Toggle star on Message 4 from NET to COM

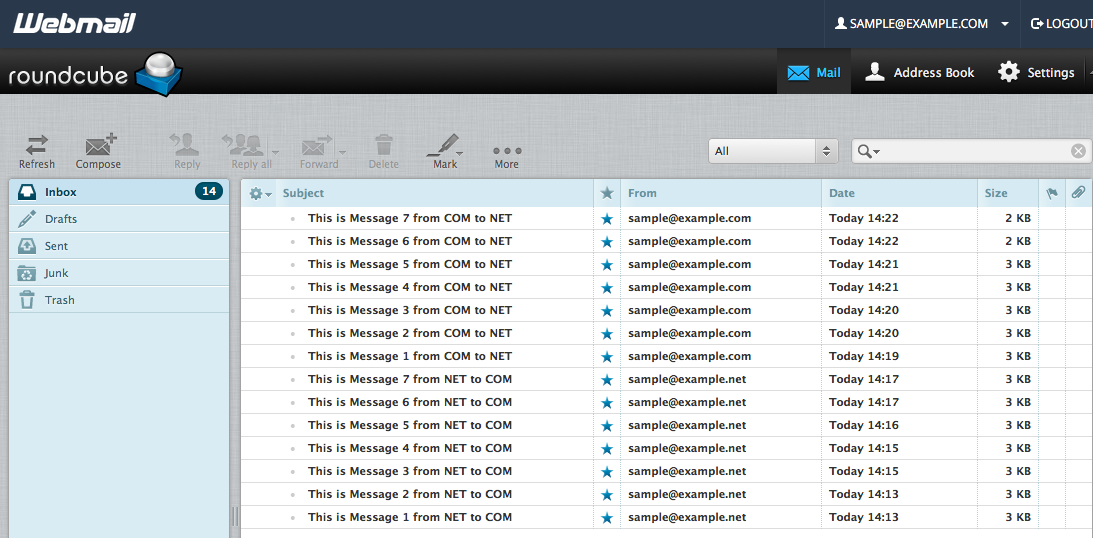coord(607,449)
